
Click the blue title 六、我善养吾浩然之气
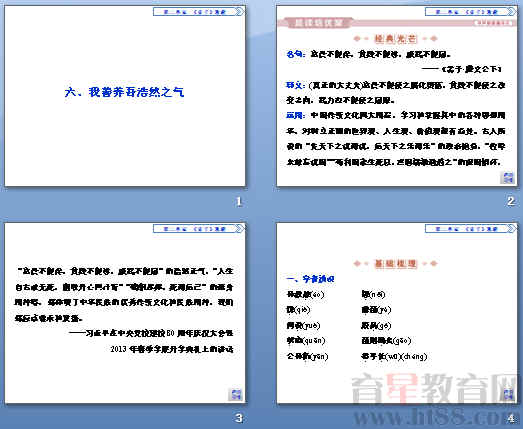(124, 92)
